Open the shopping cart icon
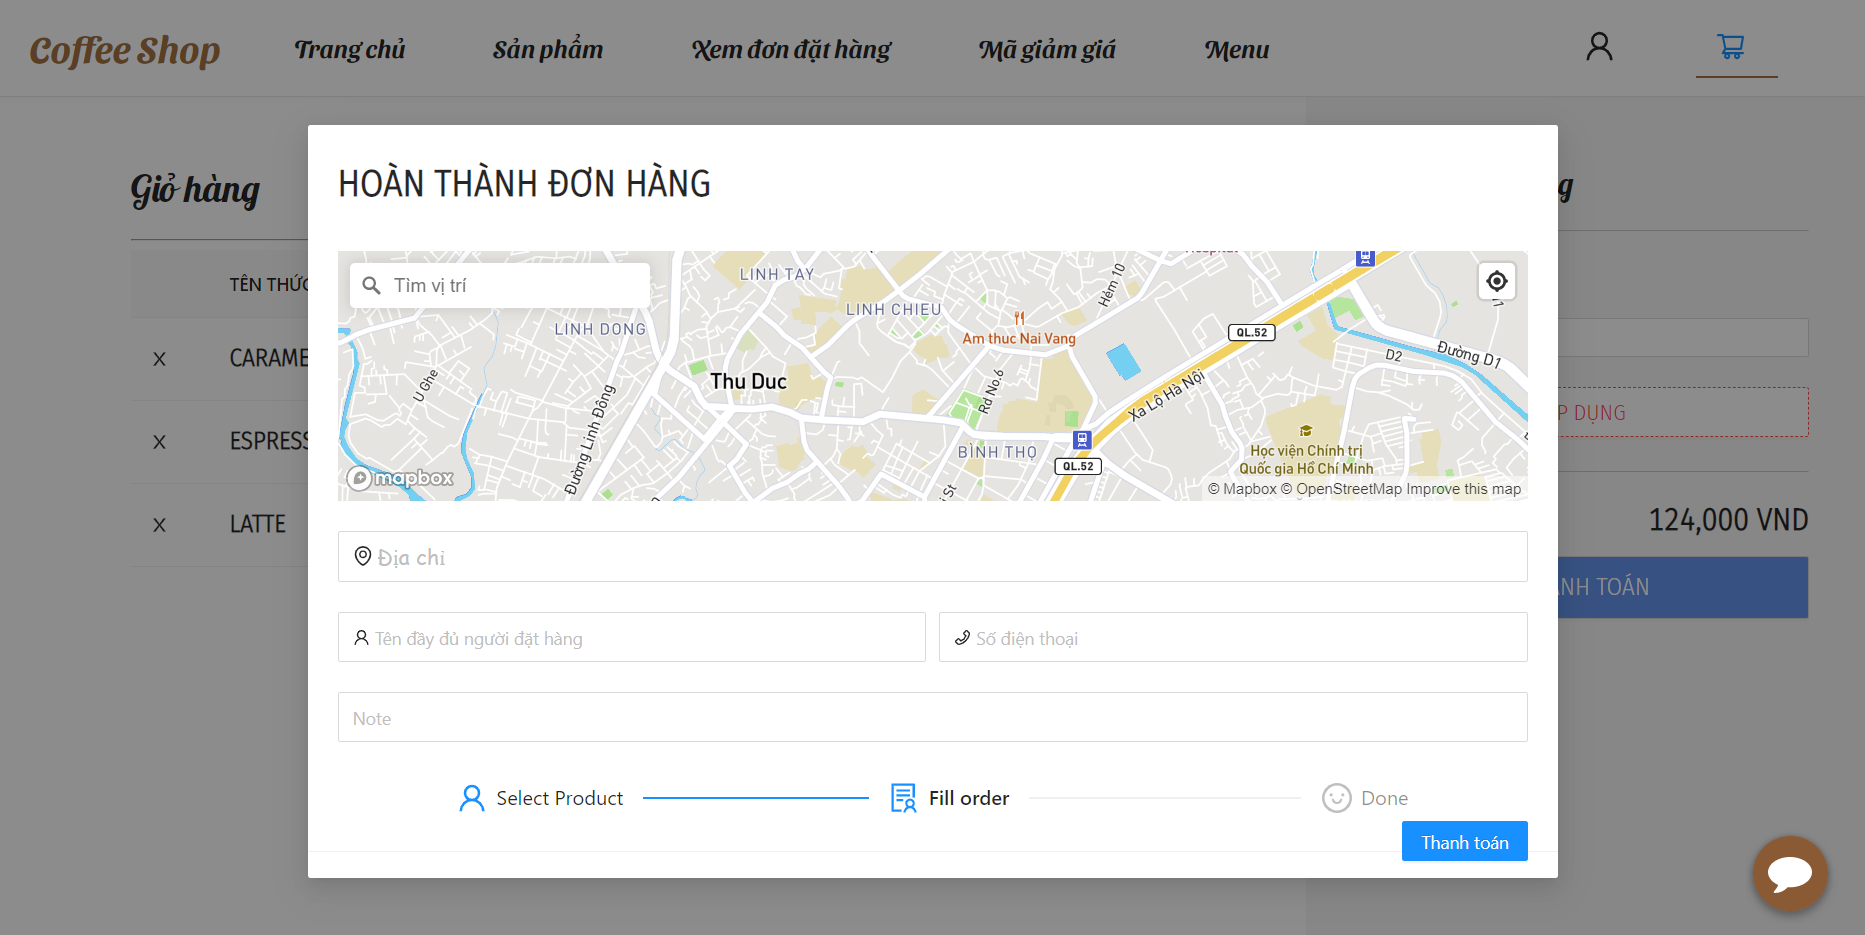Image resolution: width=1865 pixels, height=935 pixels. (1731, 47)
